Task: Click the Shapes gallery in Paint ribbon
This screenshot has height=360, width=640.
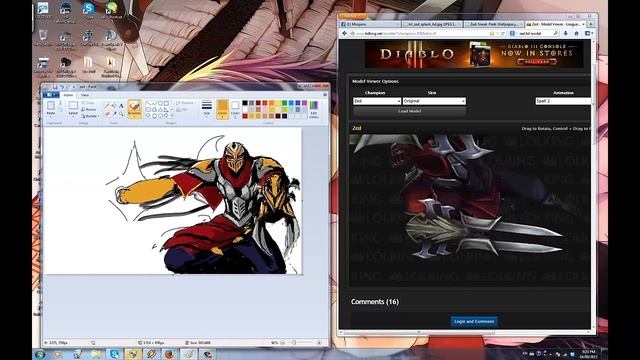Action: [x=159, y=109]
